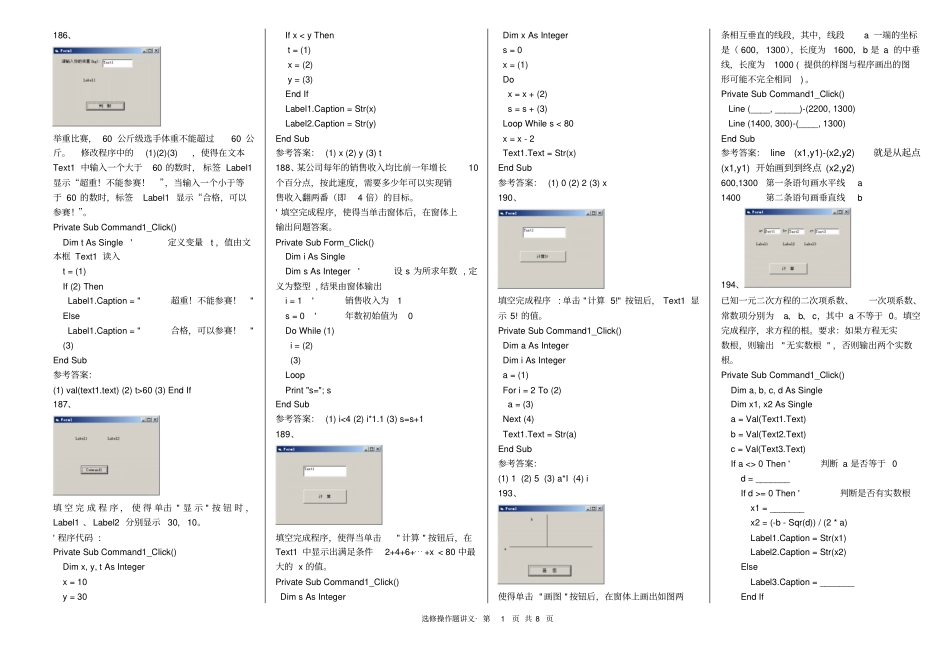Click the line "Loop While s < 80"
950x672 pixels.
538,124
